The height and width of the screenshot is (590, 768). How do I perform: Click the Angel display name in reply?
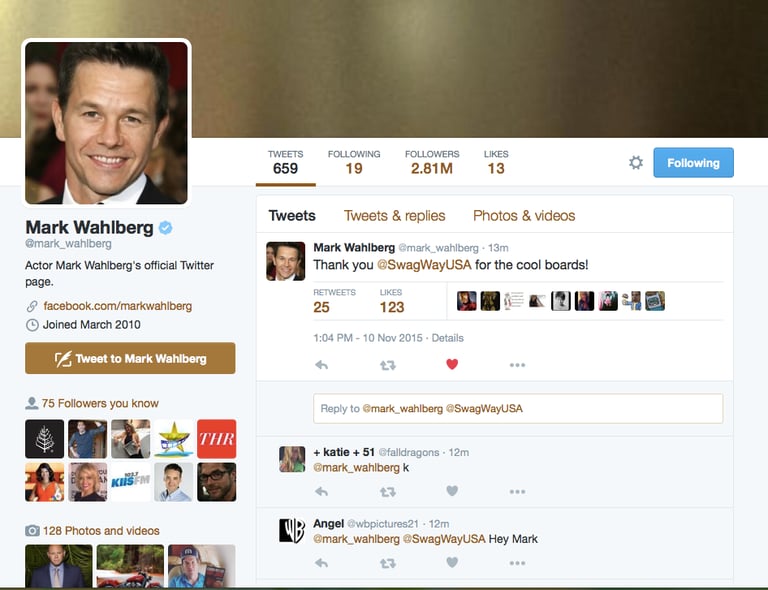point(329,524)
